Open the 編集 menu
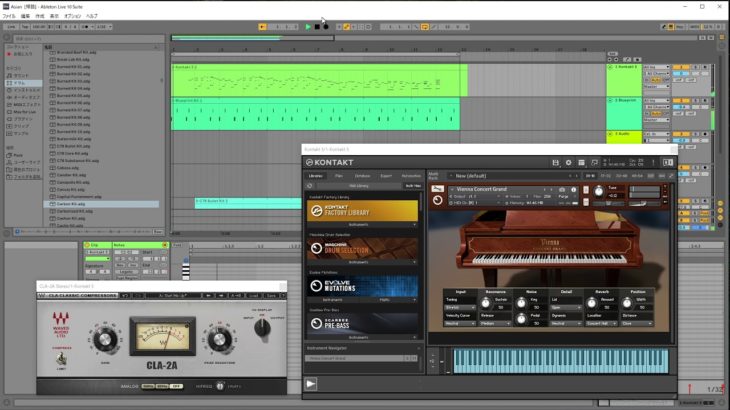The image size is (730, 410). point(25,16)
